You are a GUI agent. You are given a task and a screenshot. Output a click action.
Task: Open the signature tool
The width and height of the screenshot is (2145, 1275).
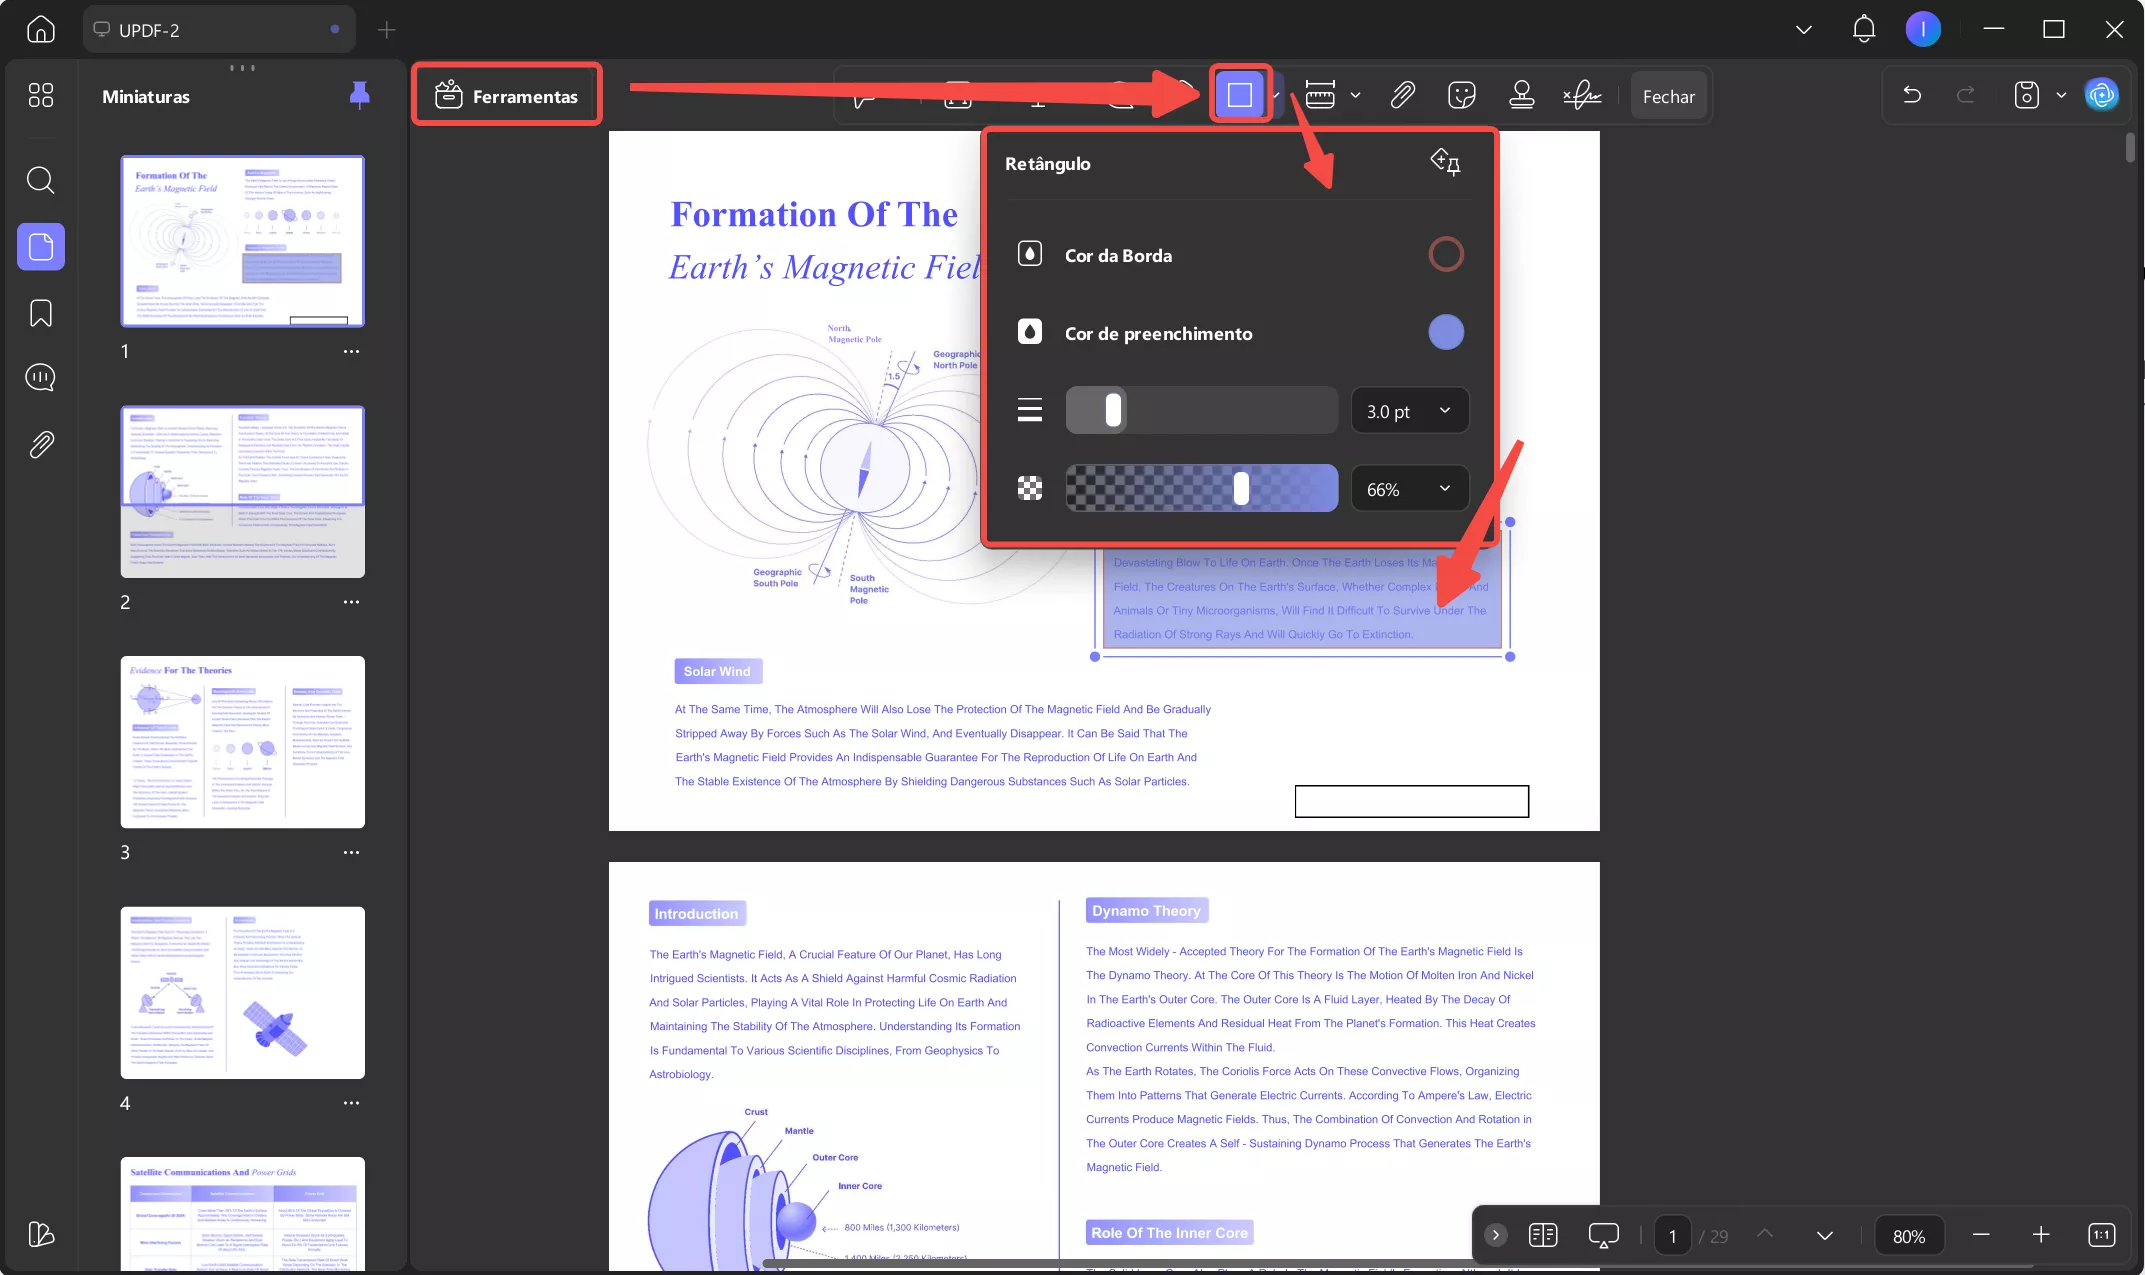pos(1581,96)
